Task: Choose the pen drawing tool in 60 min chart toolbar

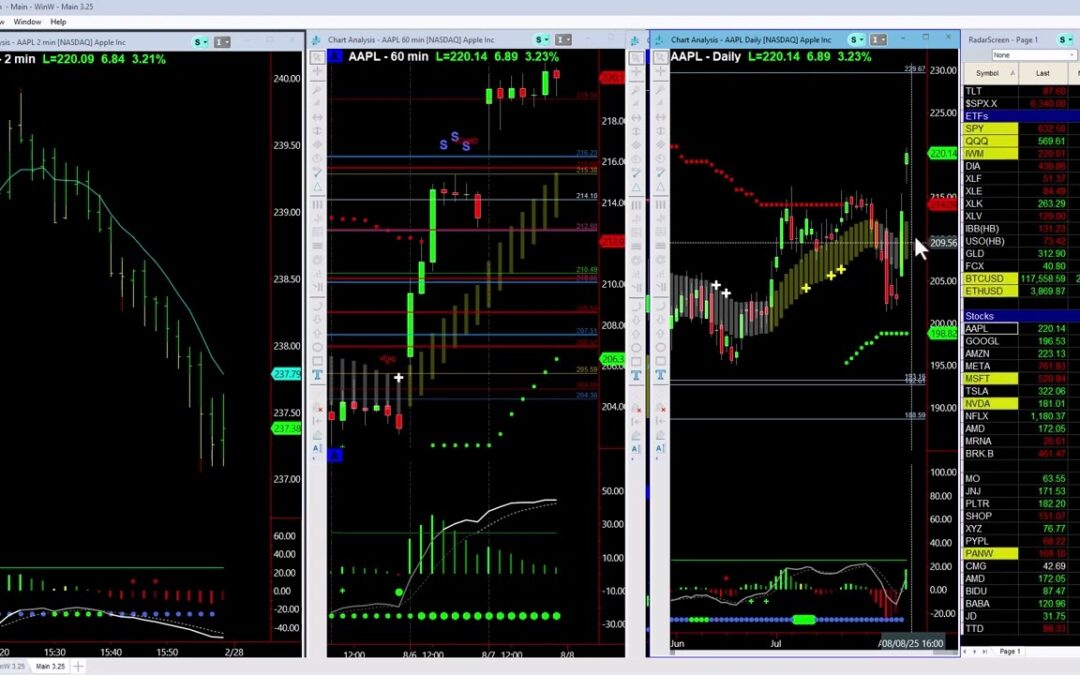Action: 318,172
